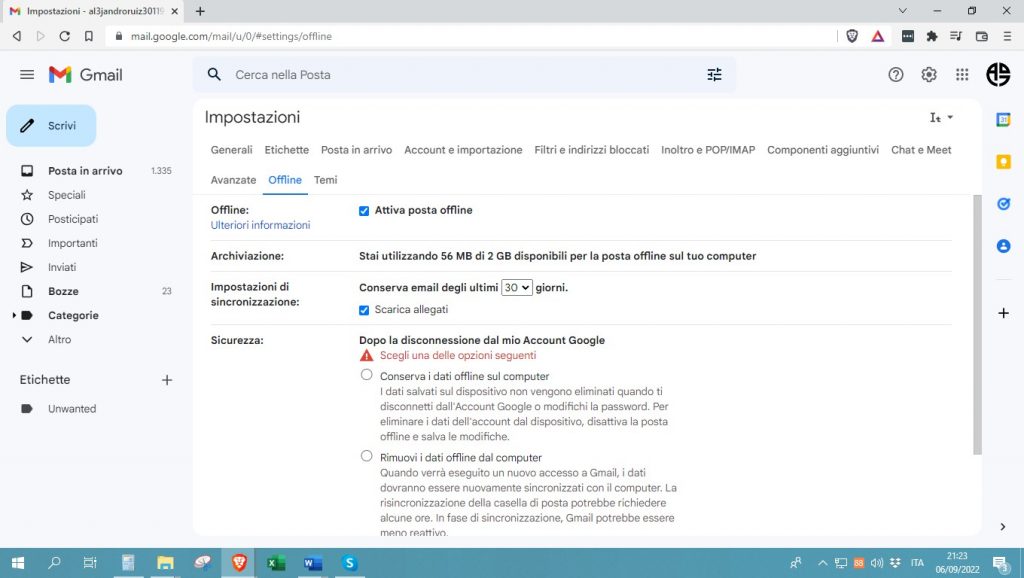Open Google Keep in the side panel
The image size is (1024, 578).
click(x=1003, y=160)
